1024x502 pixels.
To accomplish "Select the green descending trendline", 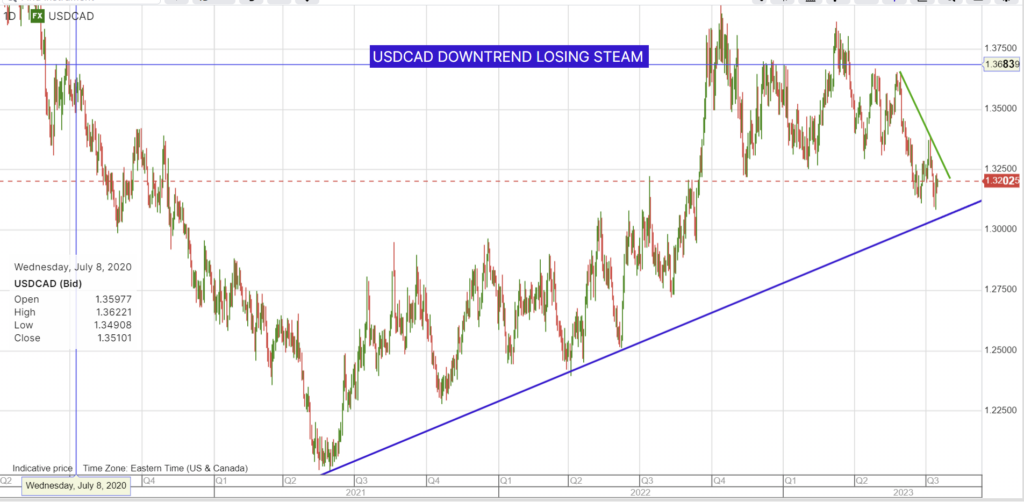I will coord(924,122).
